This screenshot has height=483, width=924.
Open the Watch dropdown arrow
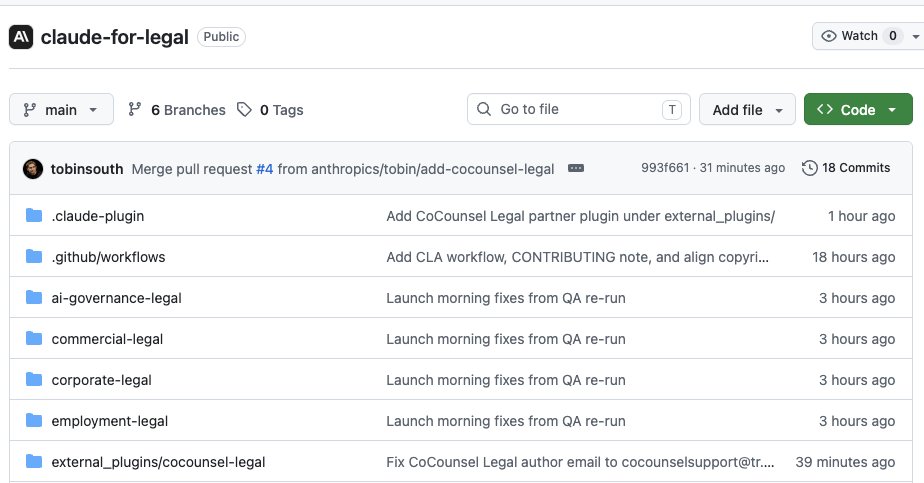[916, 37]
